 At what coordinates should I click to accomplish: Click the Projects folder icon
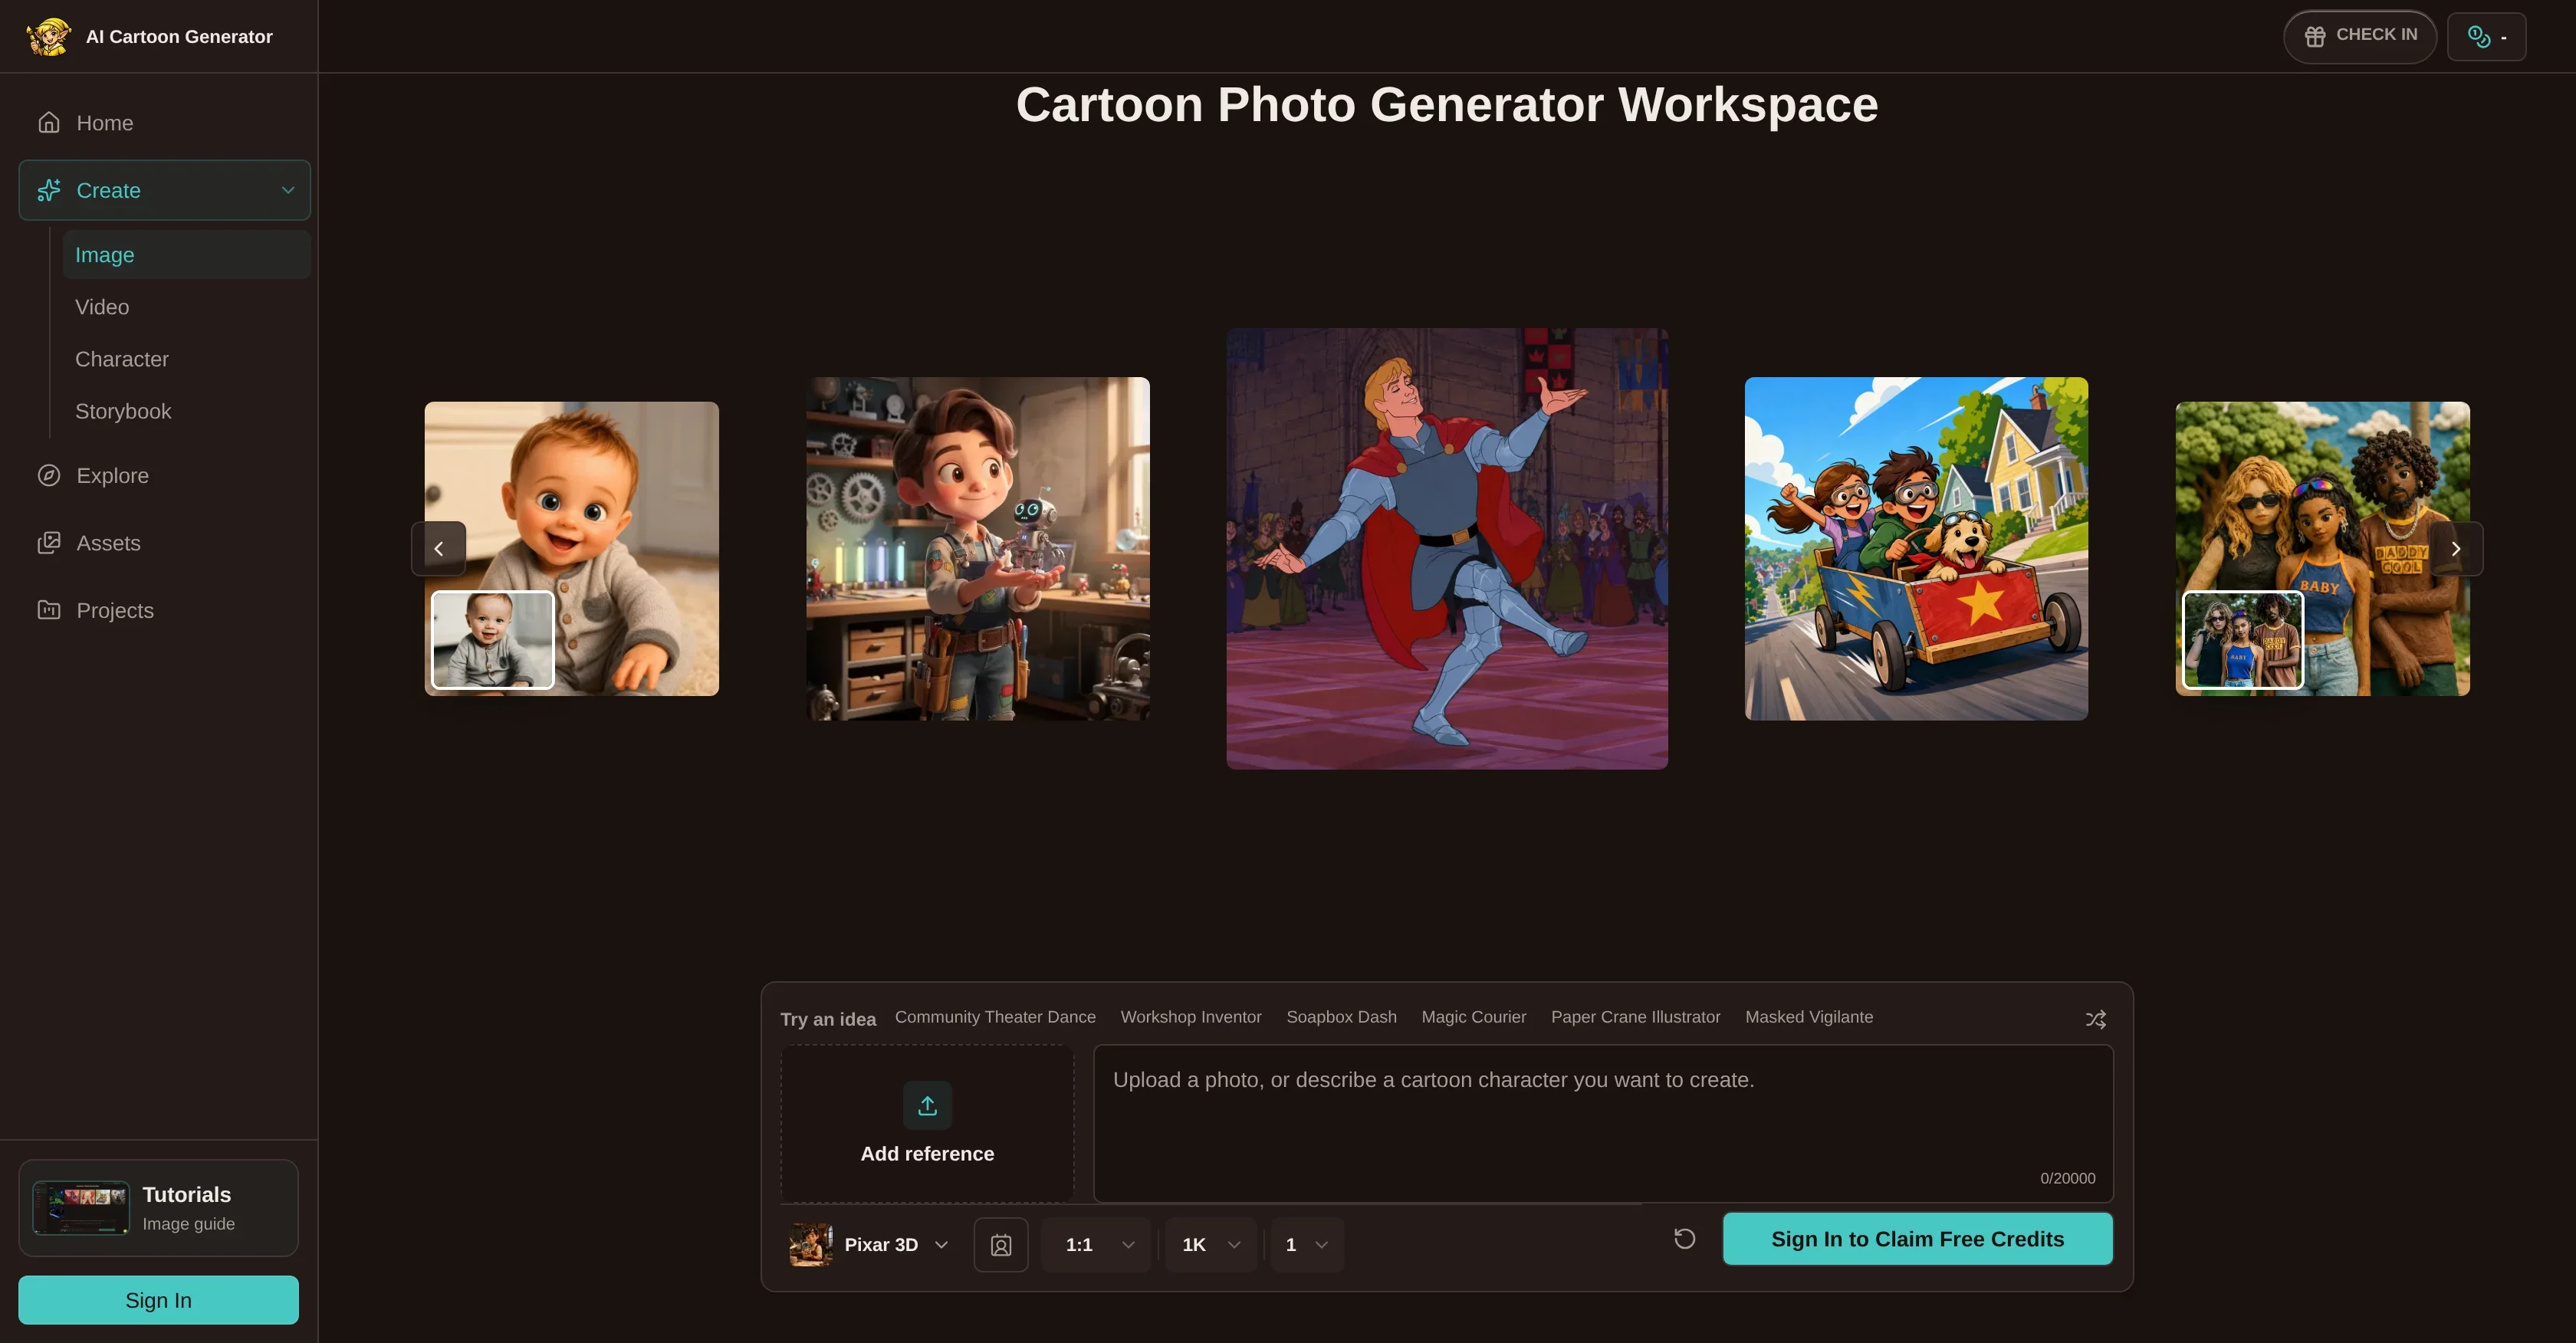click(x=49, y=610)
